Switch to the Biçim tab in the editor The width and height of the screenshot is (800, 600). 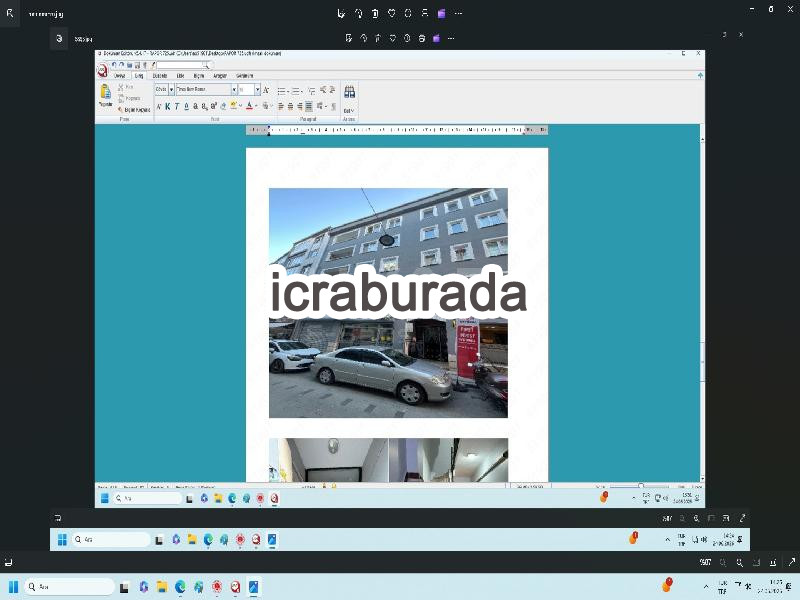point(198,76)
